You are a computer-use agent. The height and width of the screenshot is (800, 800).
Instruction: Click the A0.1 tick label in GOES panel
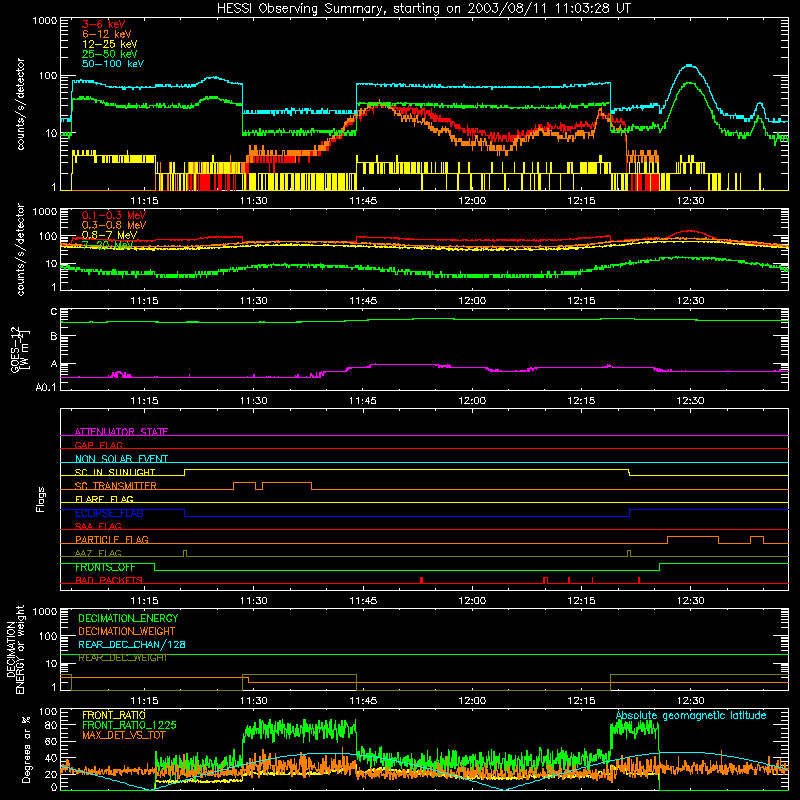pos(46,388)
